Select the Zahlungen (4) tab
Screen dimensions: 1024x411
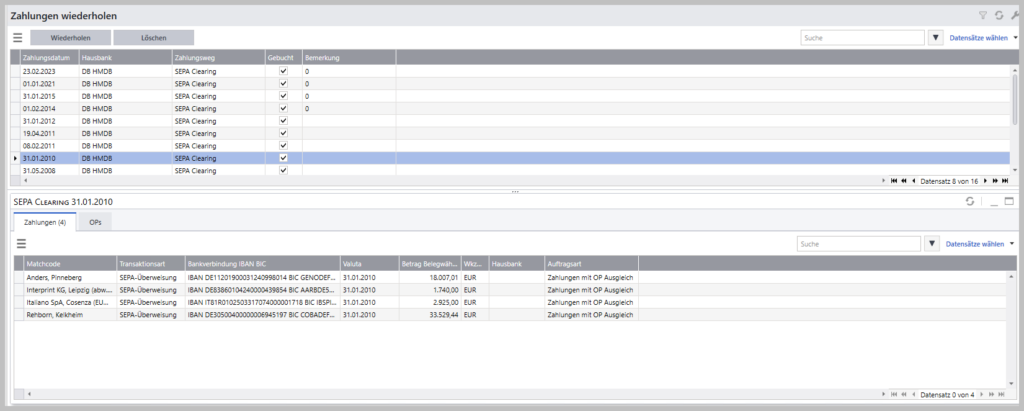[x=45, y=223]
